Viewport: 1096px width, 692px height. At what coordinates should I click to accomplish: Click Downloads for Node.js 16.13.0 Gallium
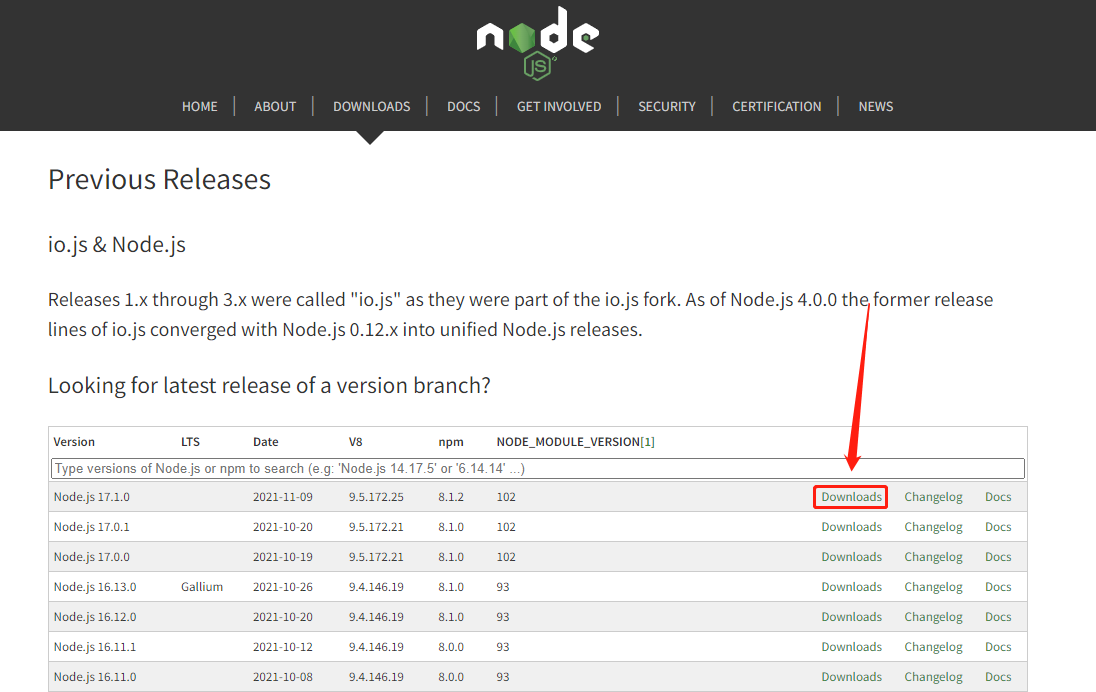coord(851,587)
